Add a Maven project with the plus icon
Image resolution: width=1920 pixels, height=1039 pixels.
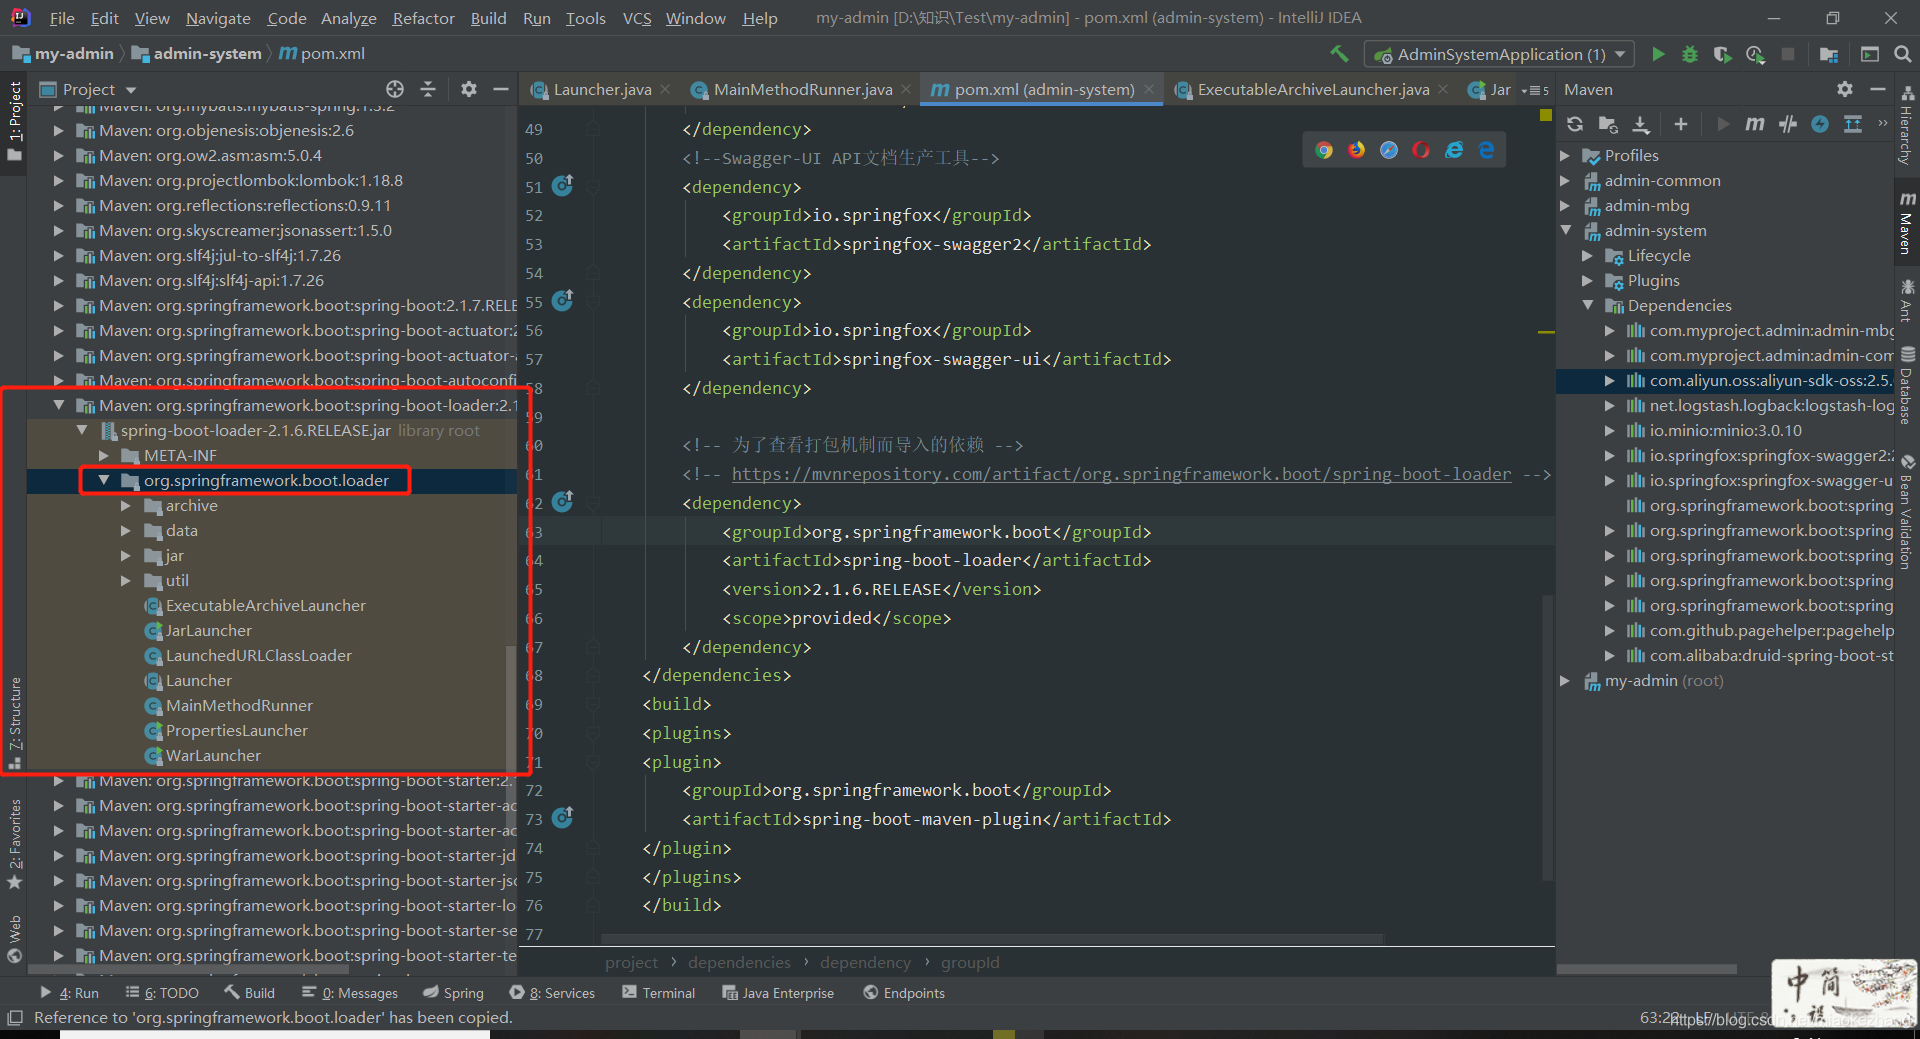1681,124
